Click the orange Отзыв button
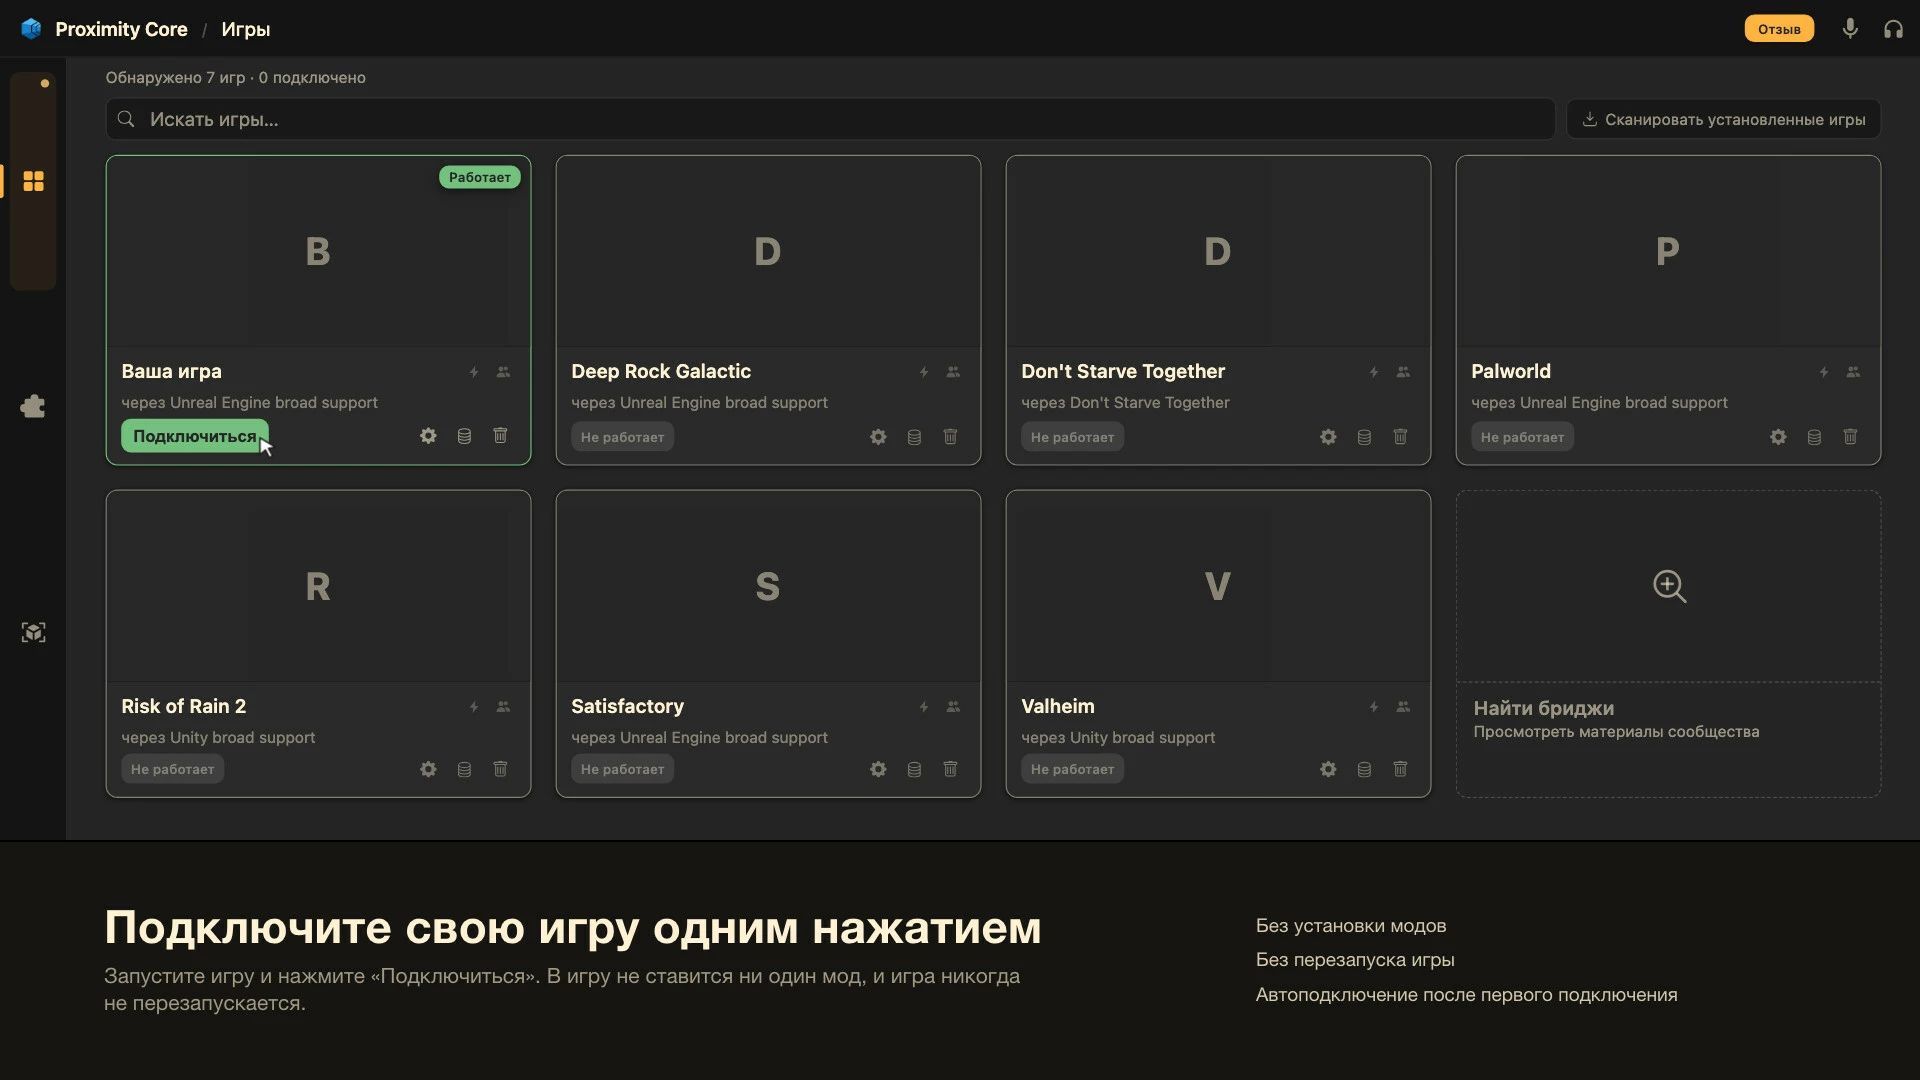This screenshot has height=1080, width=1920. click(x=1779, y=29)
